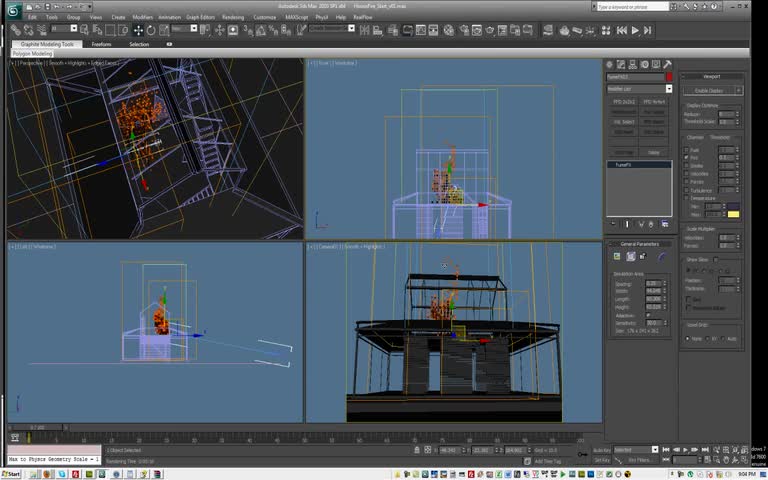Toggle the Fire channel checkbox

(687, 158)
